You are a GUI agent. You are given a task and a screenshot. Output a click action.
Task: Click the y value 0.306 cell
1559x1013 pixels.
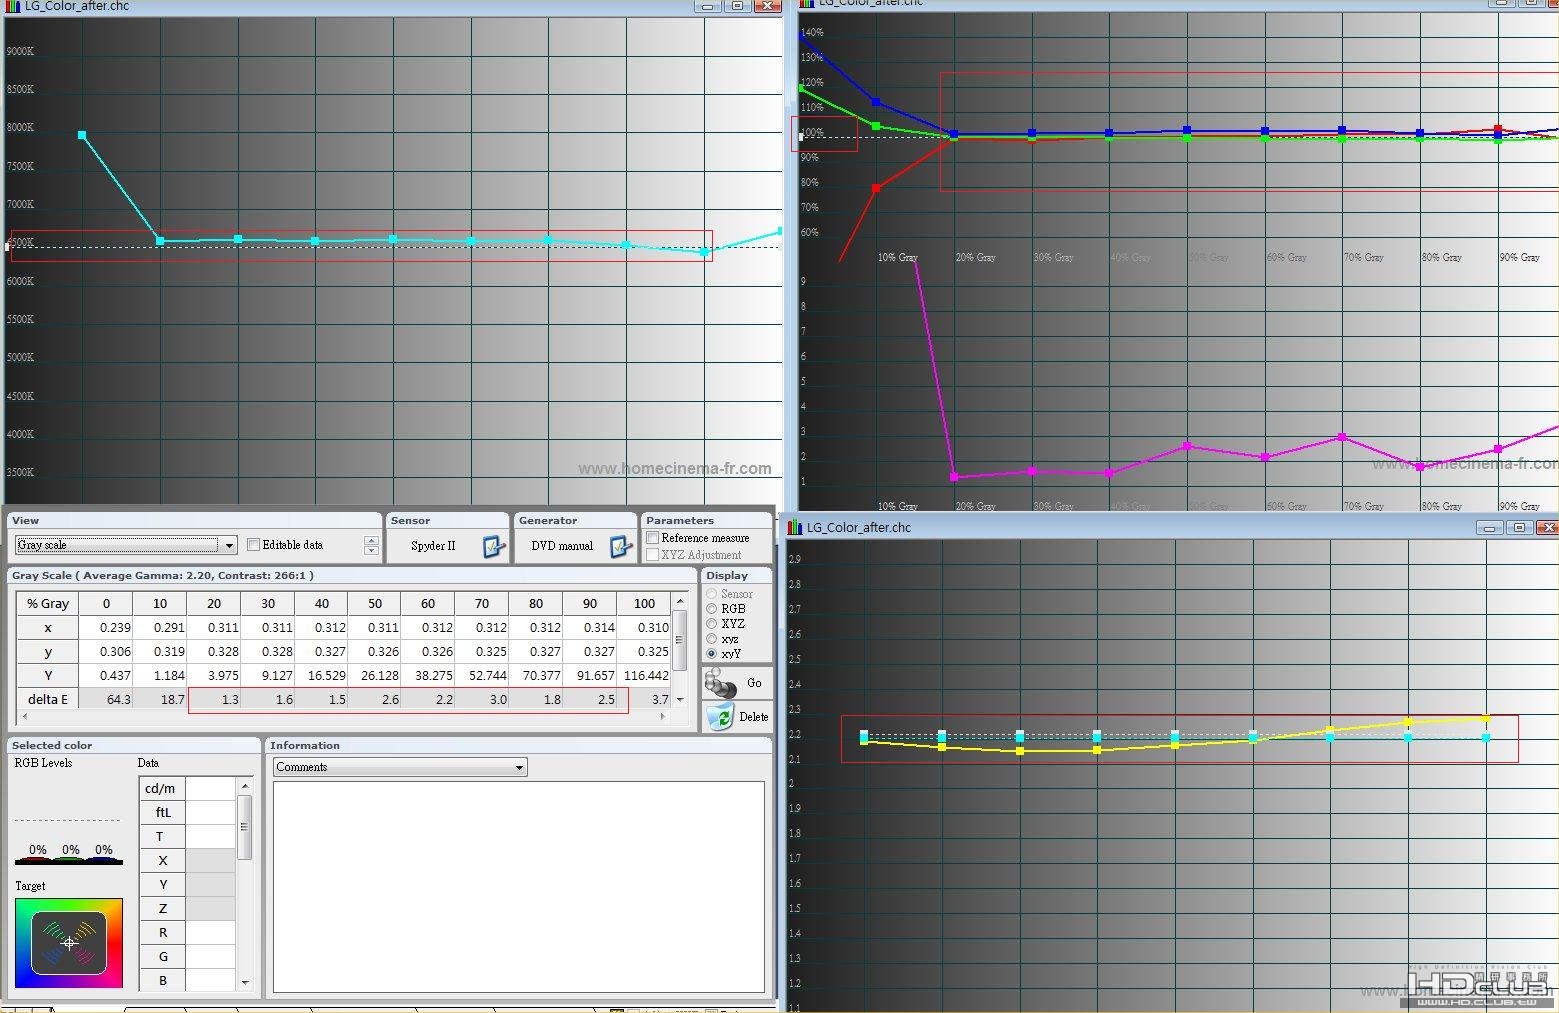[x=106, y=651]
